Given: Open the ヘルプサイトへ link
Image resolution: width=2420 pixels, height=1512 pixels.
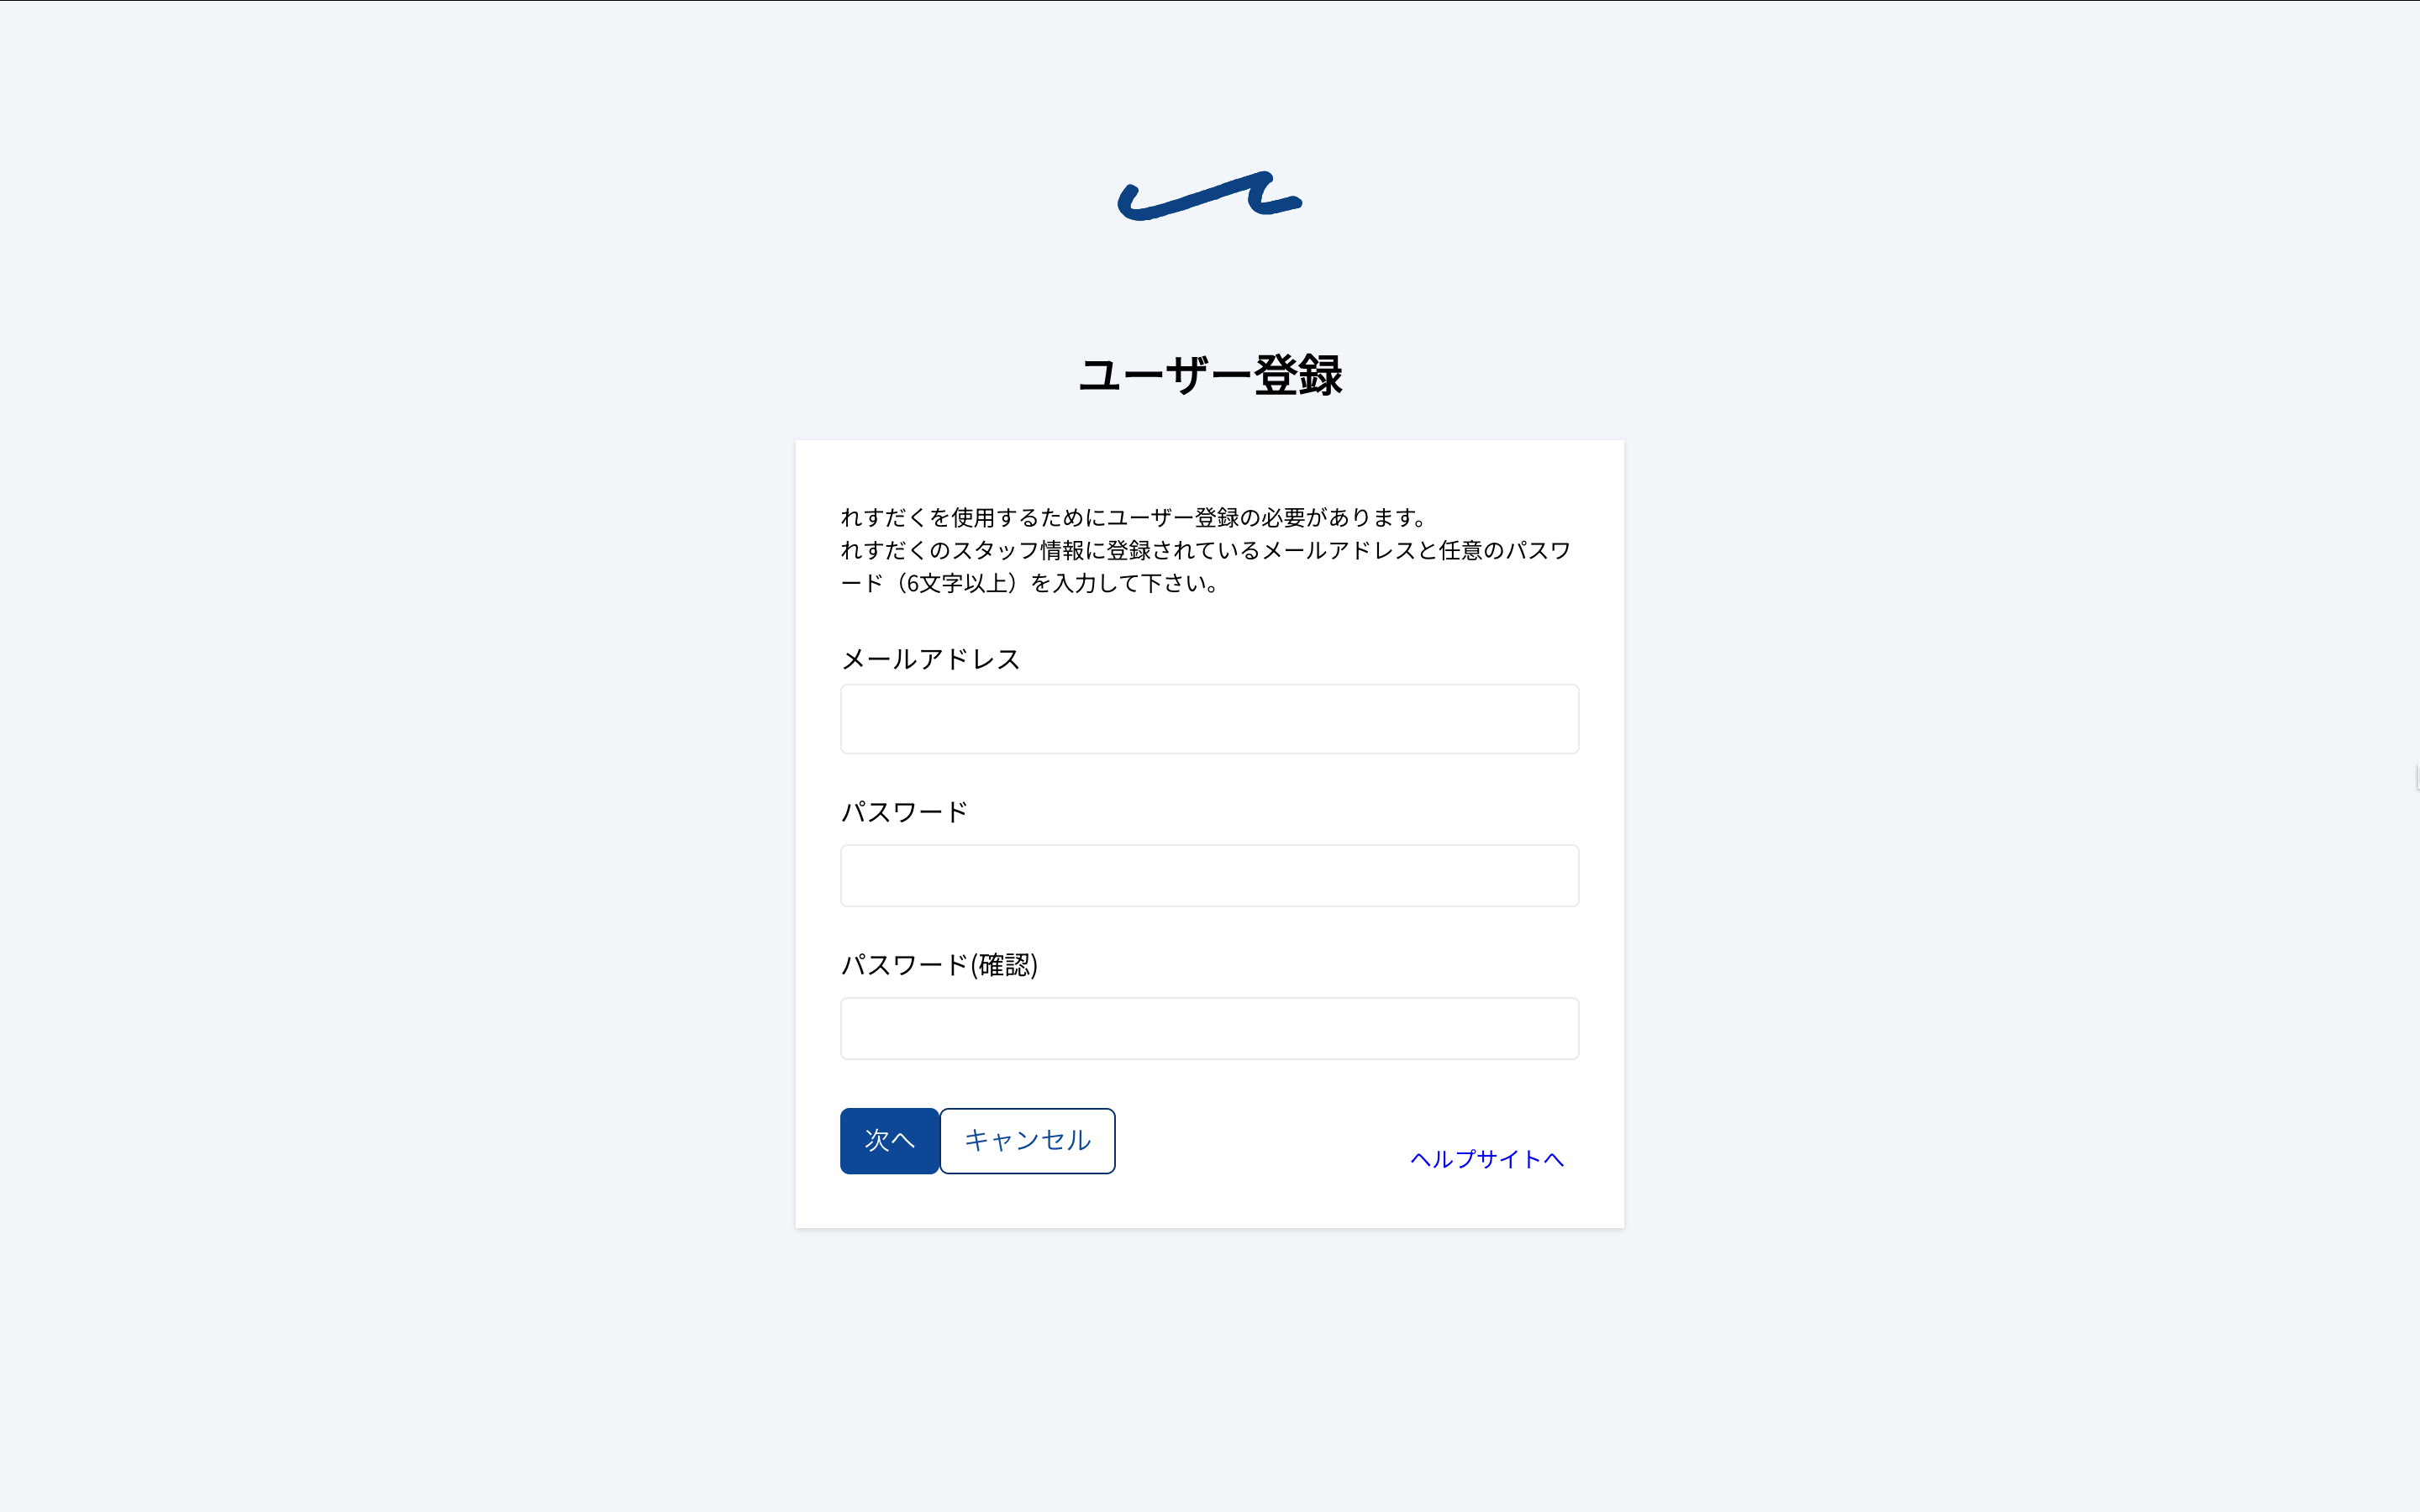Looking at the screenshot, I should click(x=1487, y=1159).
